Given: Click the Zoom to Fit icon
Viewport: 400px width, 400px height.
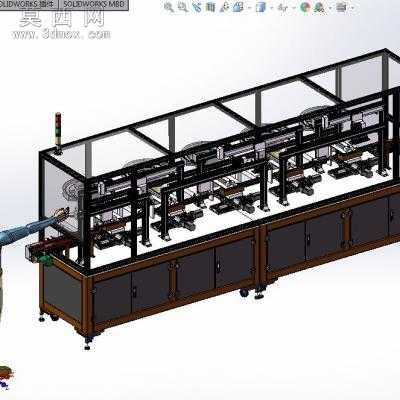Looking at the screenshot, I should tap(169, 7).
